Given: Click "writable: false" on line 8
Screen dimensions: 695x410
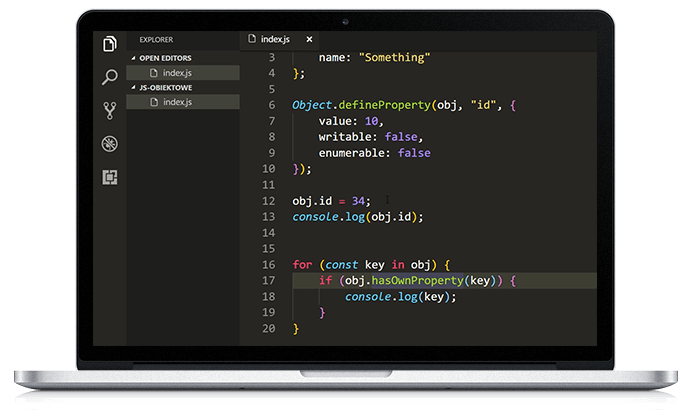Looking at the screenshot, I should 373,137.
